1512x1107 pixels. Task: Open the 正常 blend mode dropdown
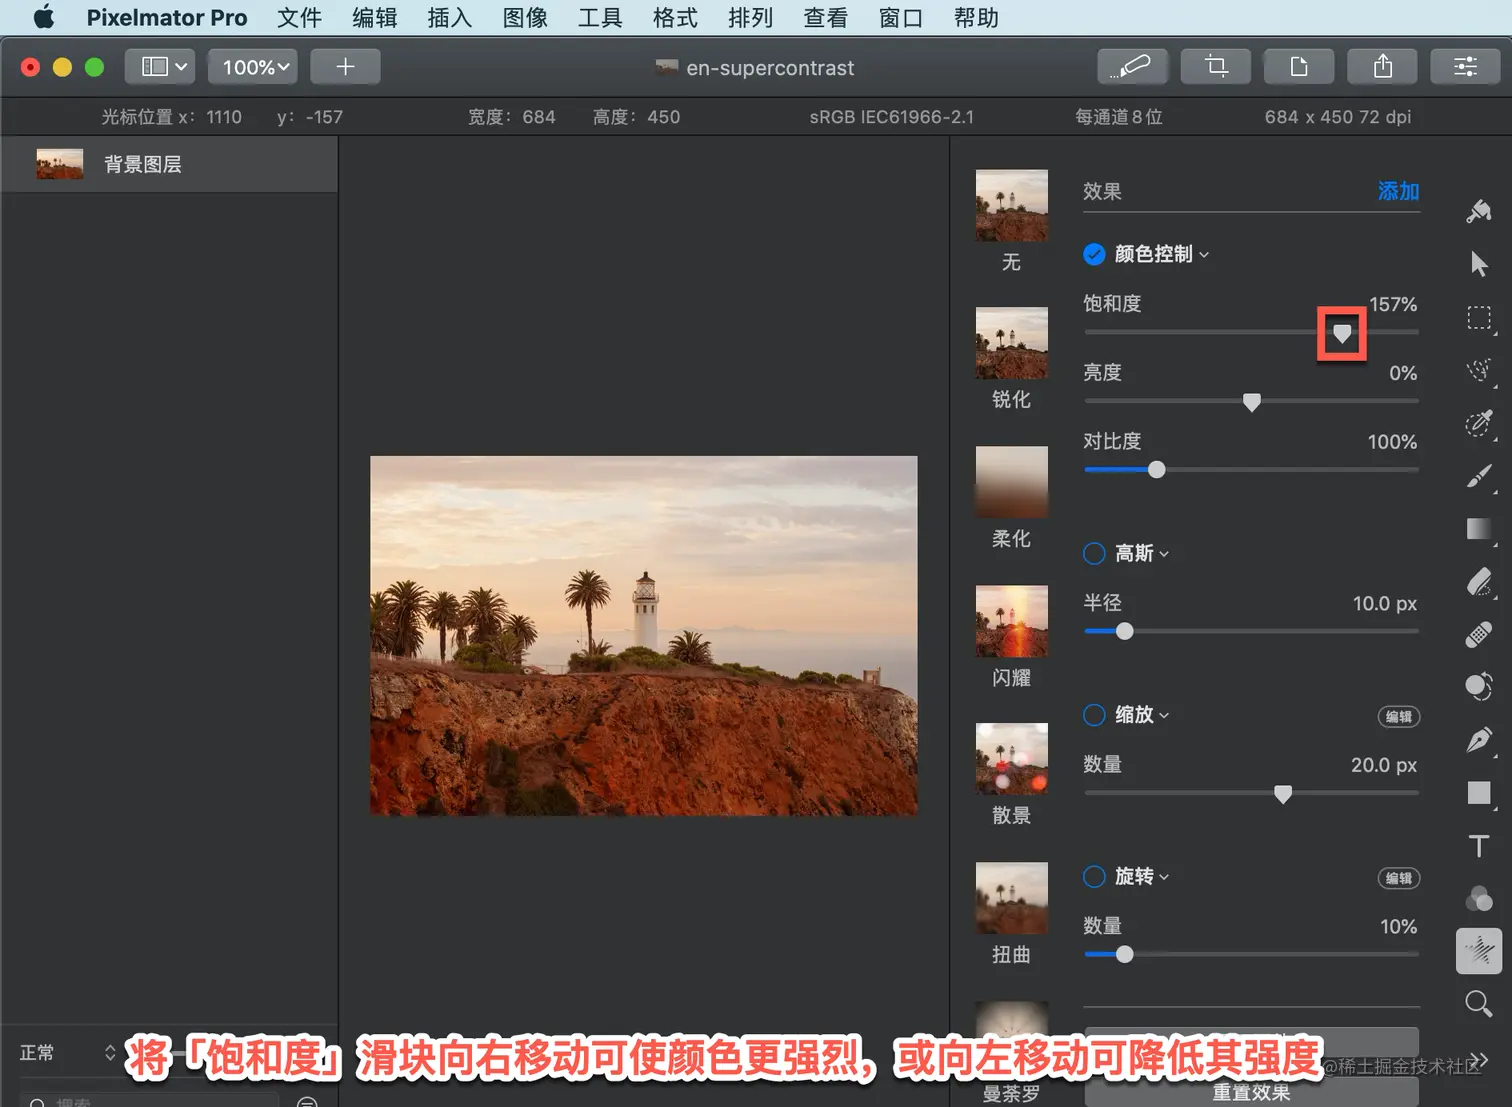point(67,1052)
